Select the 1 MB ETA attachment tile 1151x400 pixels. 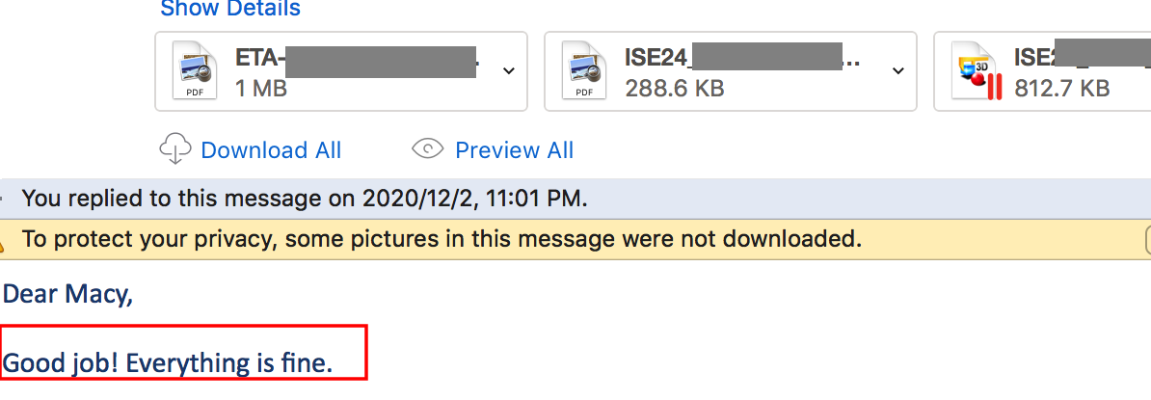point(341,71)
